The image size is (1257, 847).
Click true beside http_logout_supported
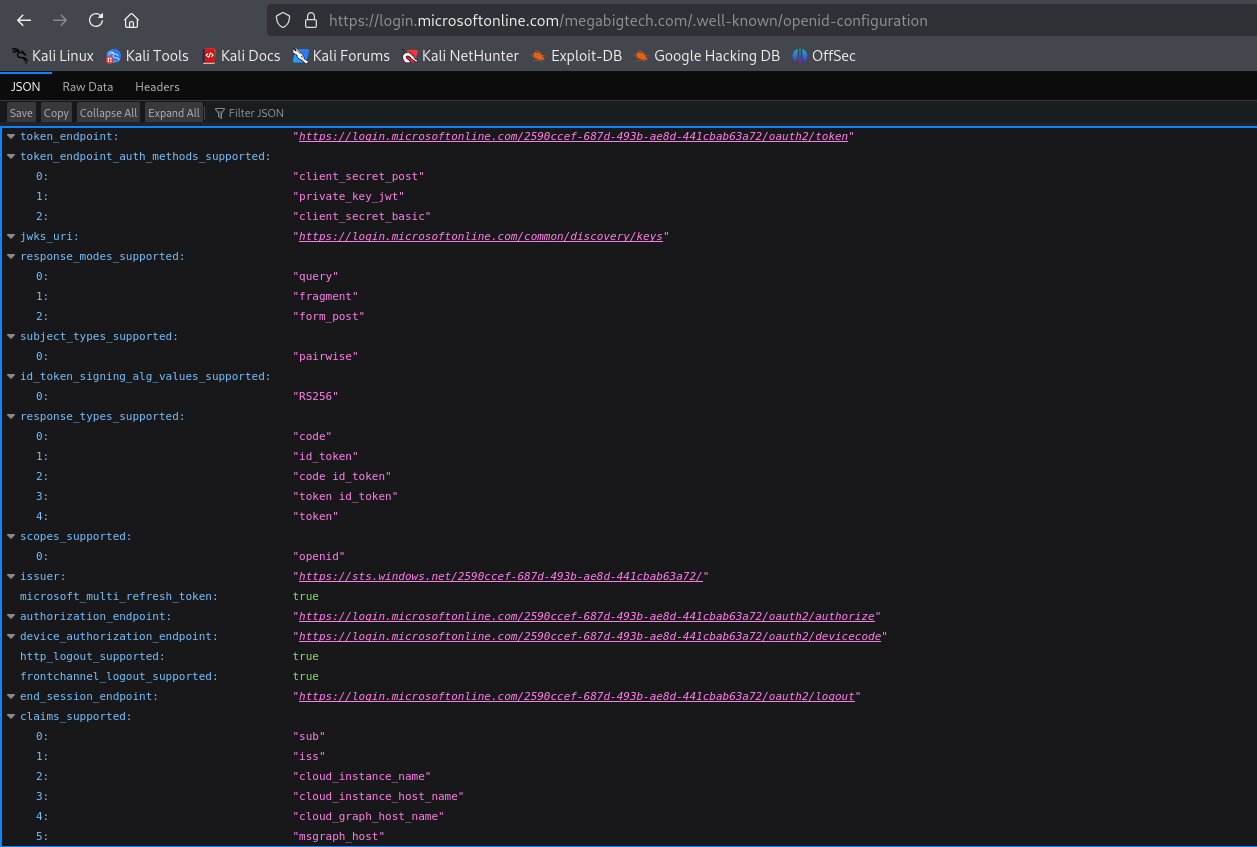(x=306, y=656)
